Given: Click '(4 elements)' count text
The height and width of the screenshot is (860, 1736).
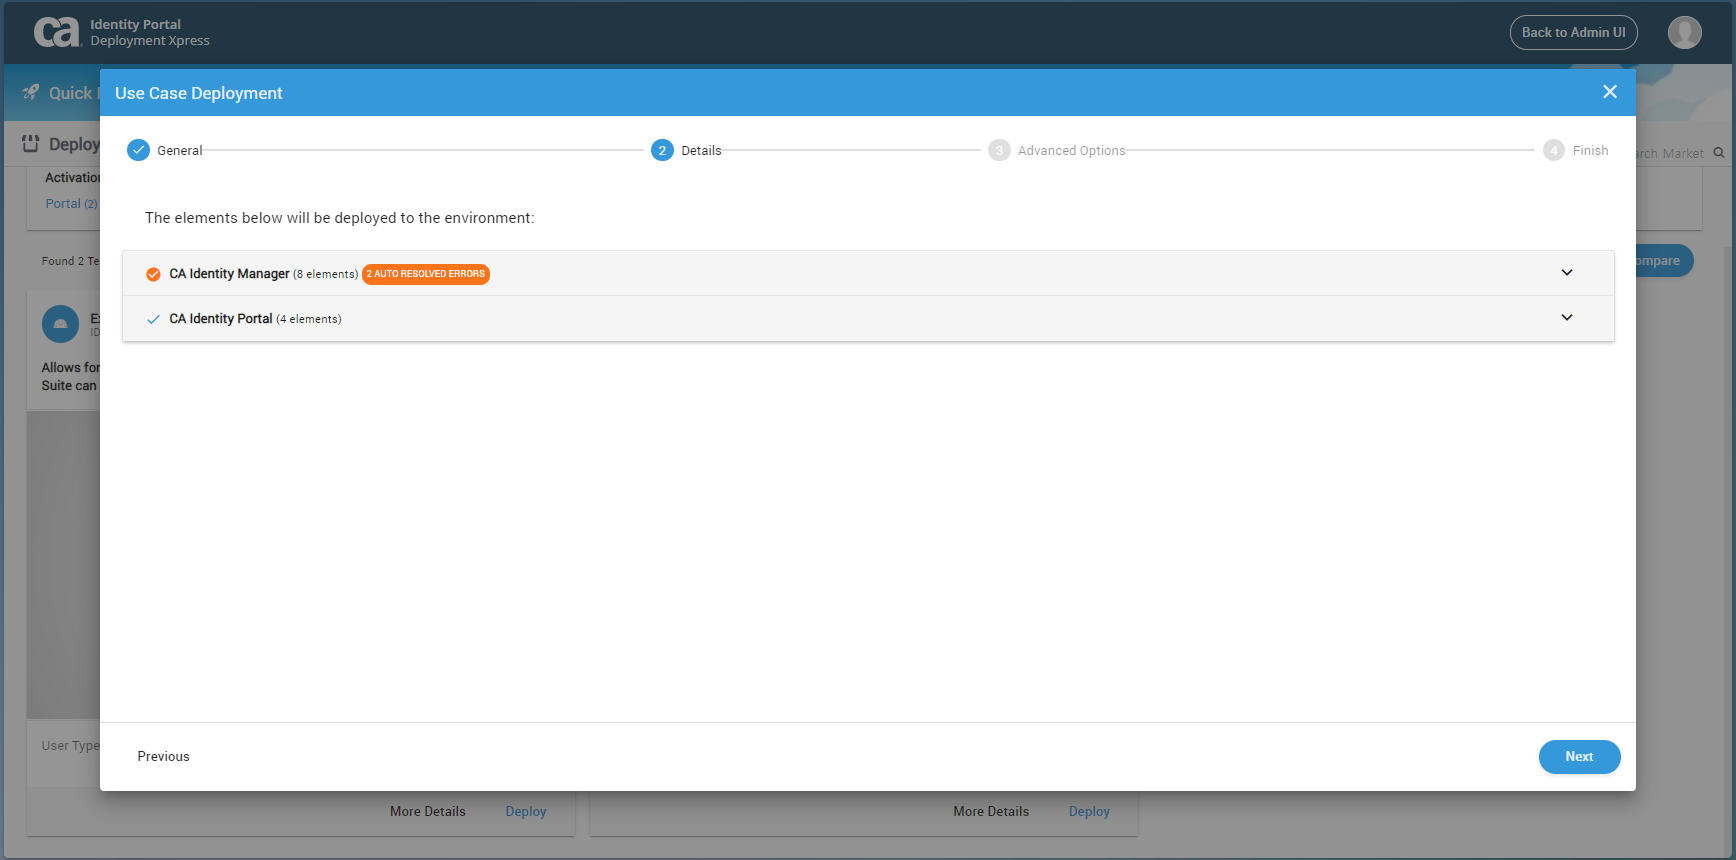Looking at the screenshot, I should click(308, 319).
